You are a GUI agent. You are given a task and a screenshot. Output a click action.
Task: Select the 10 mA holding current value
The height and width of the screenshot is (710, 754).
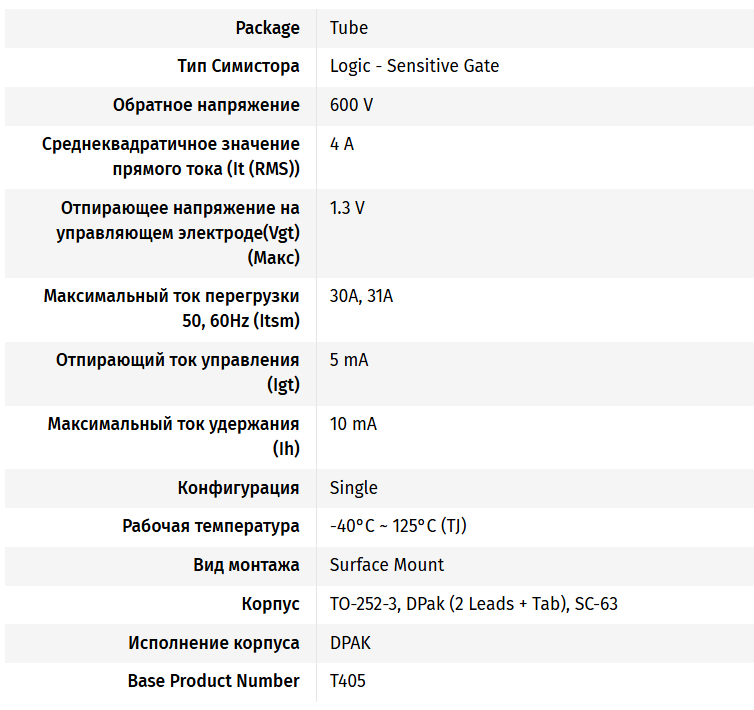point(353,424)
